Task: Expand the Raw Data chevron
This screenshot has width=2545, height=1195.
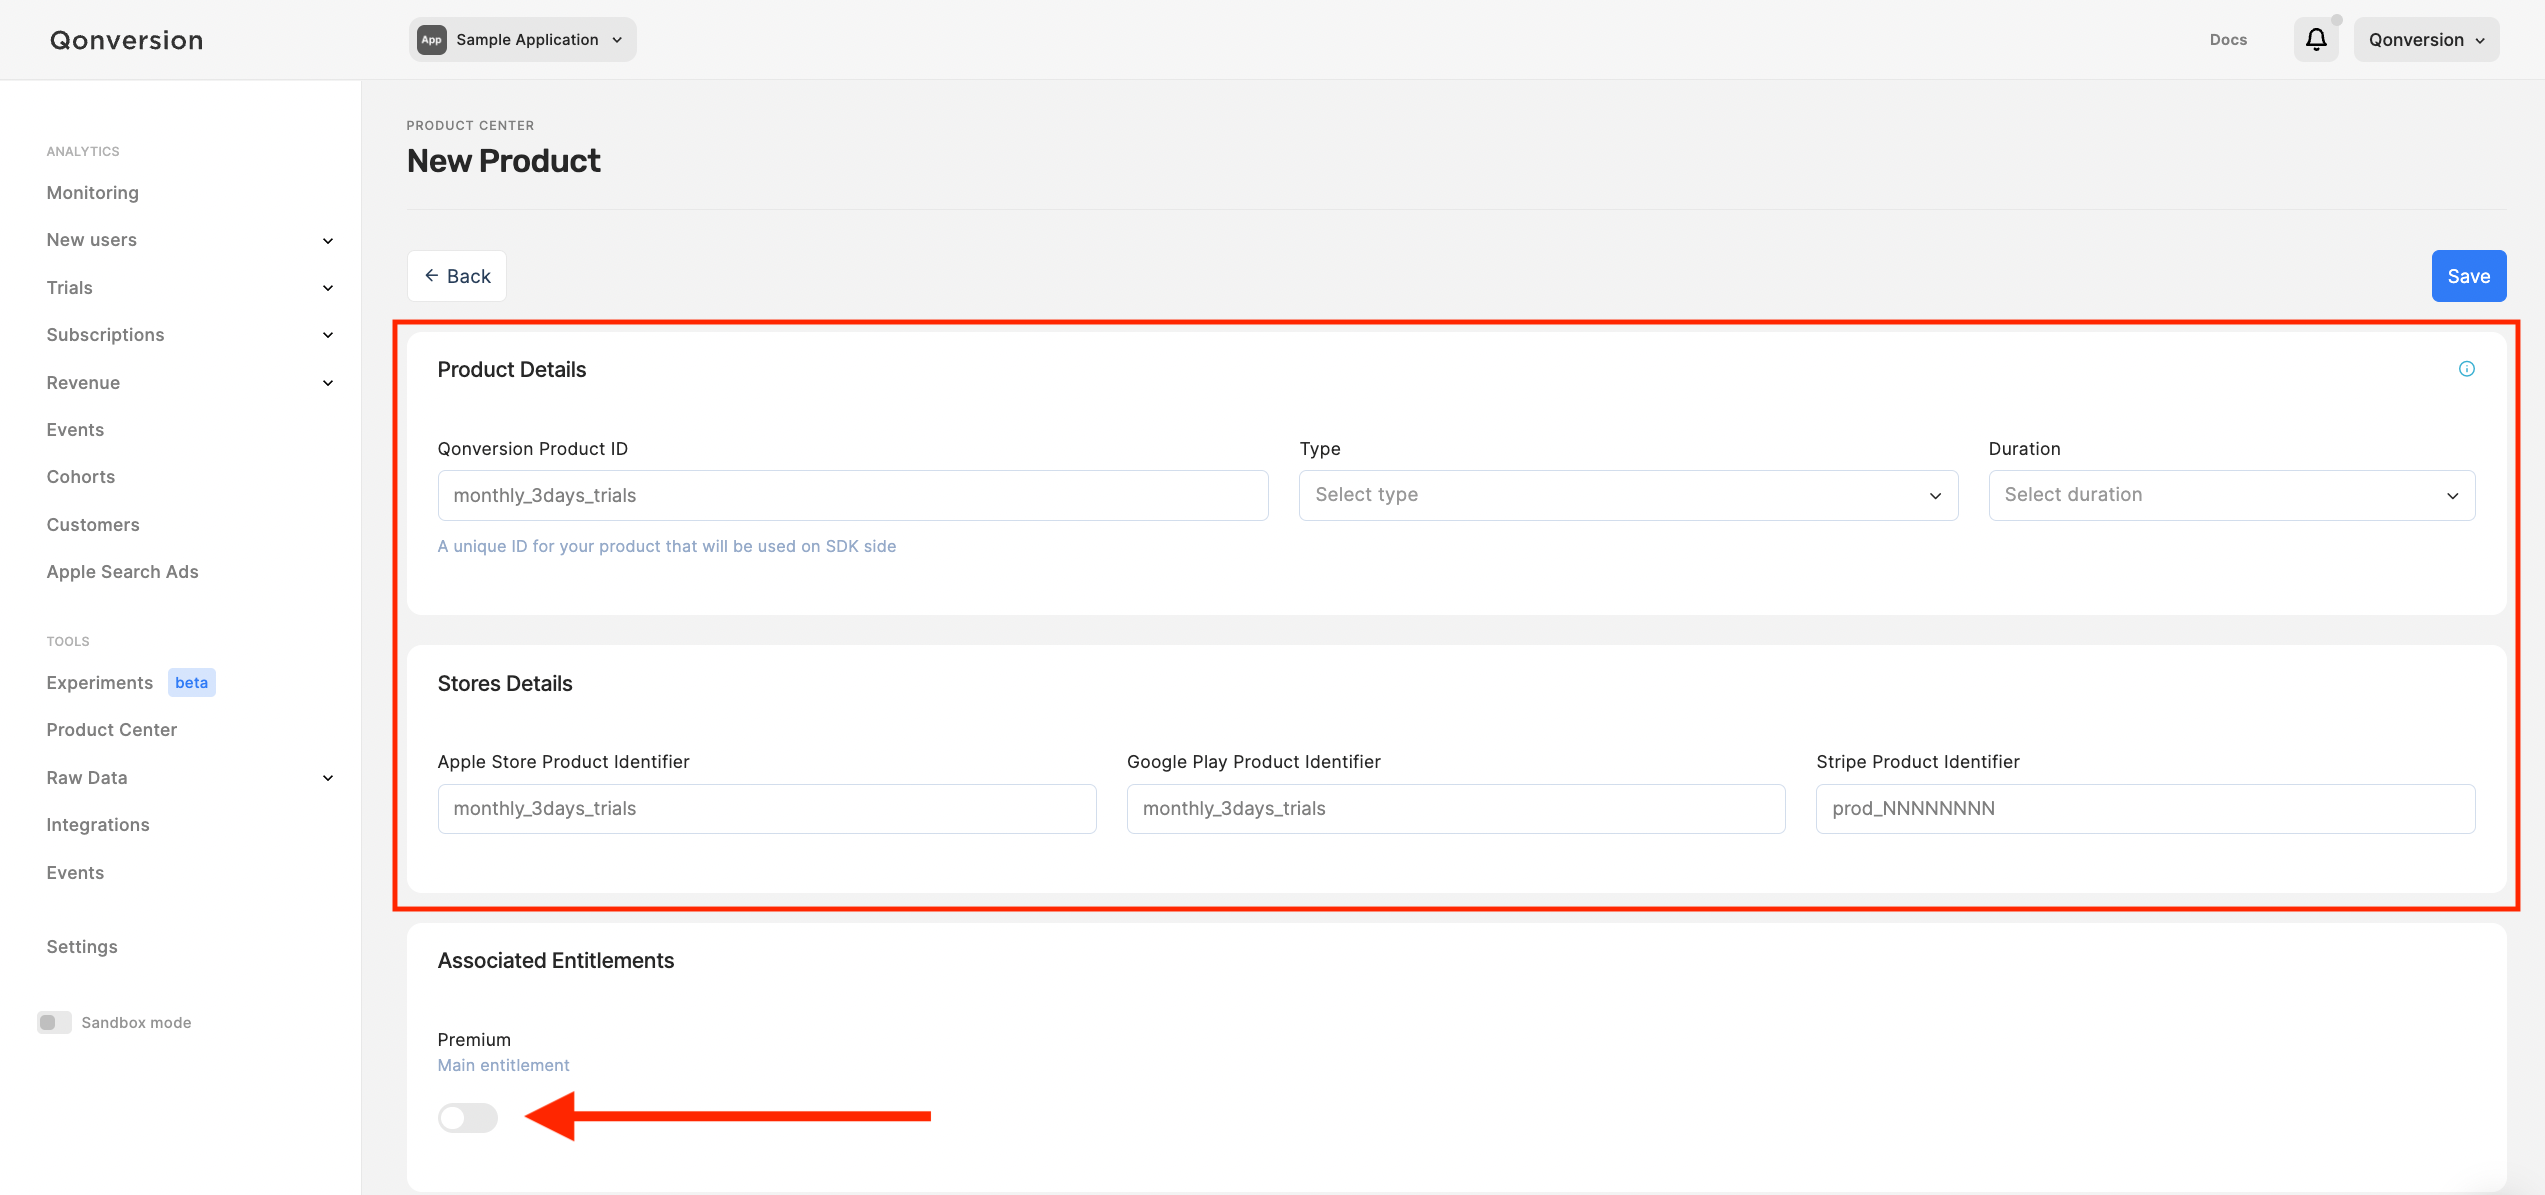Action: 328,778
